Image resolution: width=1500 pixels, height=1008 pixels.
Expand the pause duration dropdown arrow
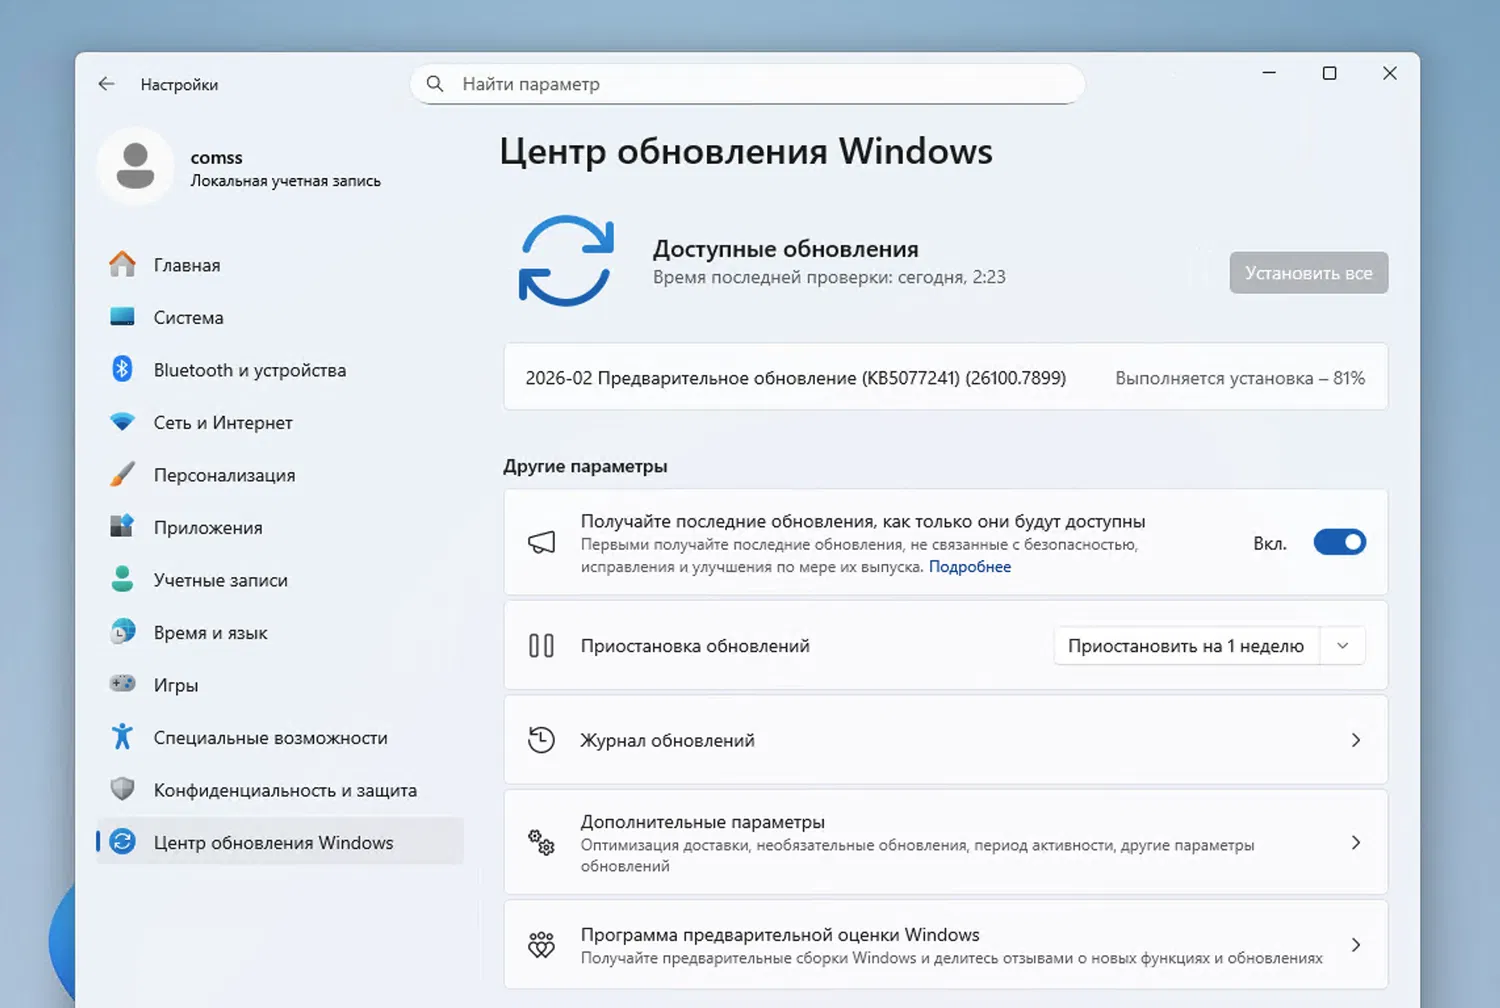1343,646
